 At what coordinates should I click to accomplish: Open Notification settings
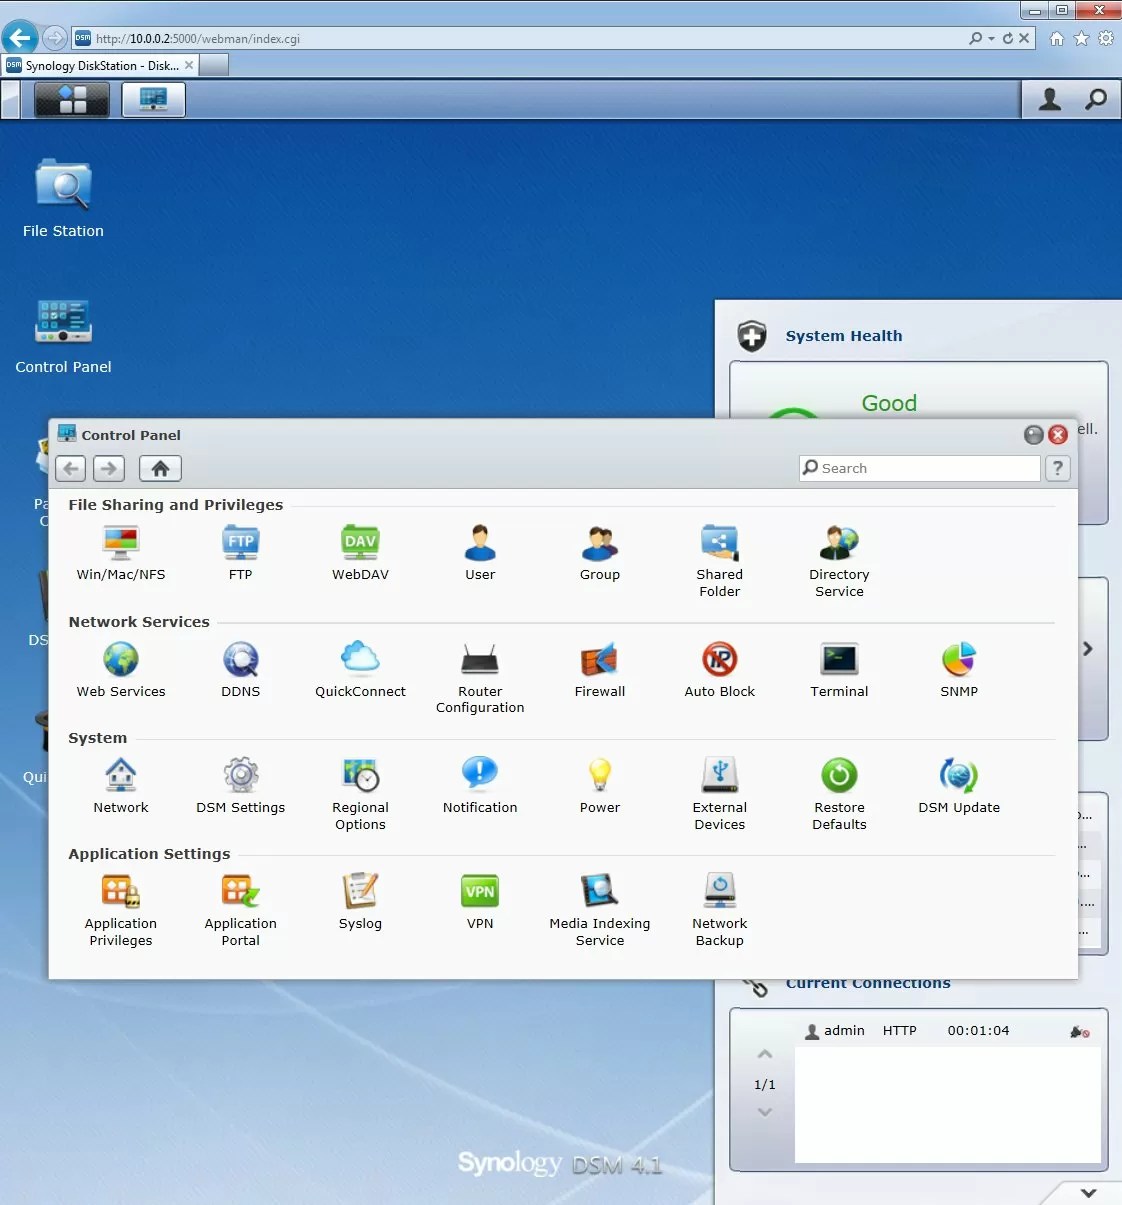tap(480, 785)
